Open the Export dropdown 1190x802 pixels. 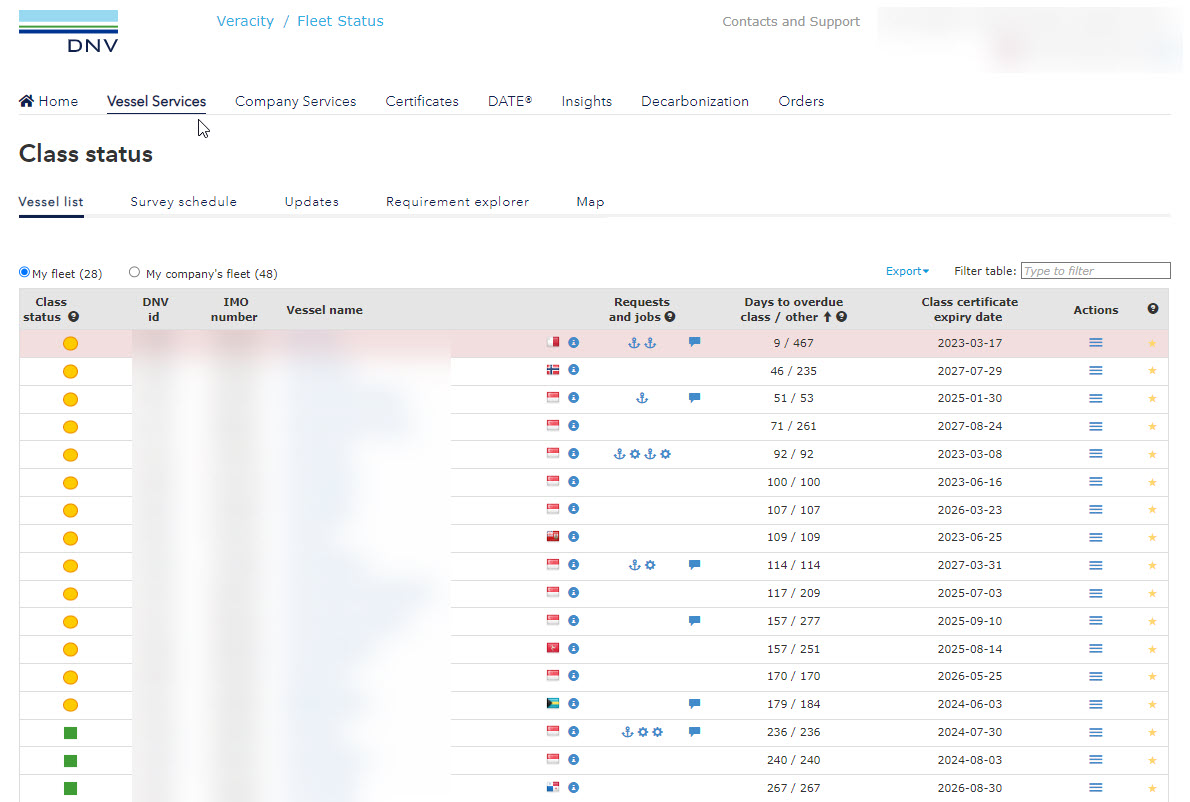[907, 271]
